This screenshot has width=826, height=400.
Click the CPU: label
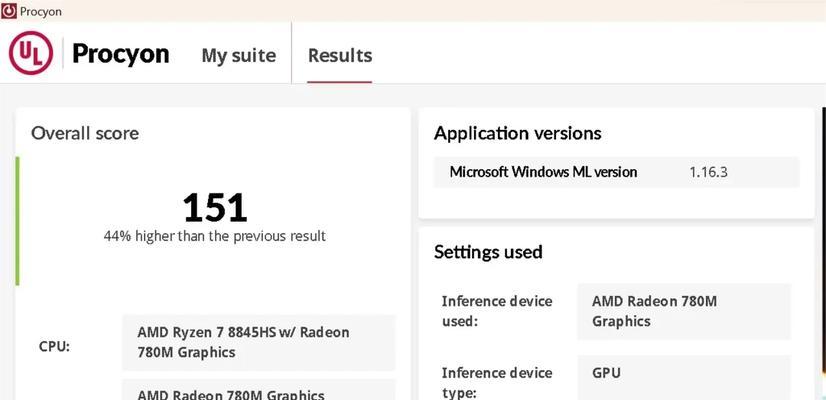(54, 347)
